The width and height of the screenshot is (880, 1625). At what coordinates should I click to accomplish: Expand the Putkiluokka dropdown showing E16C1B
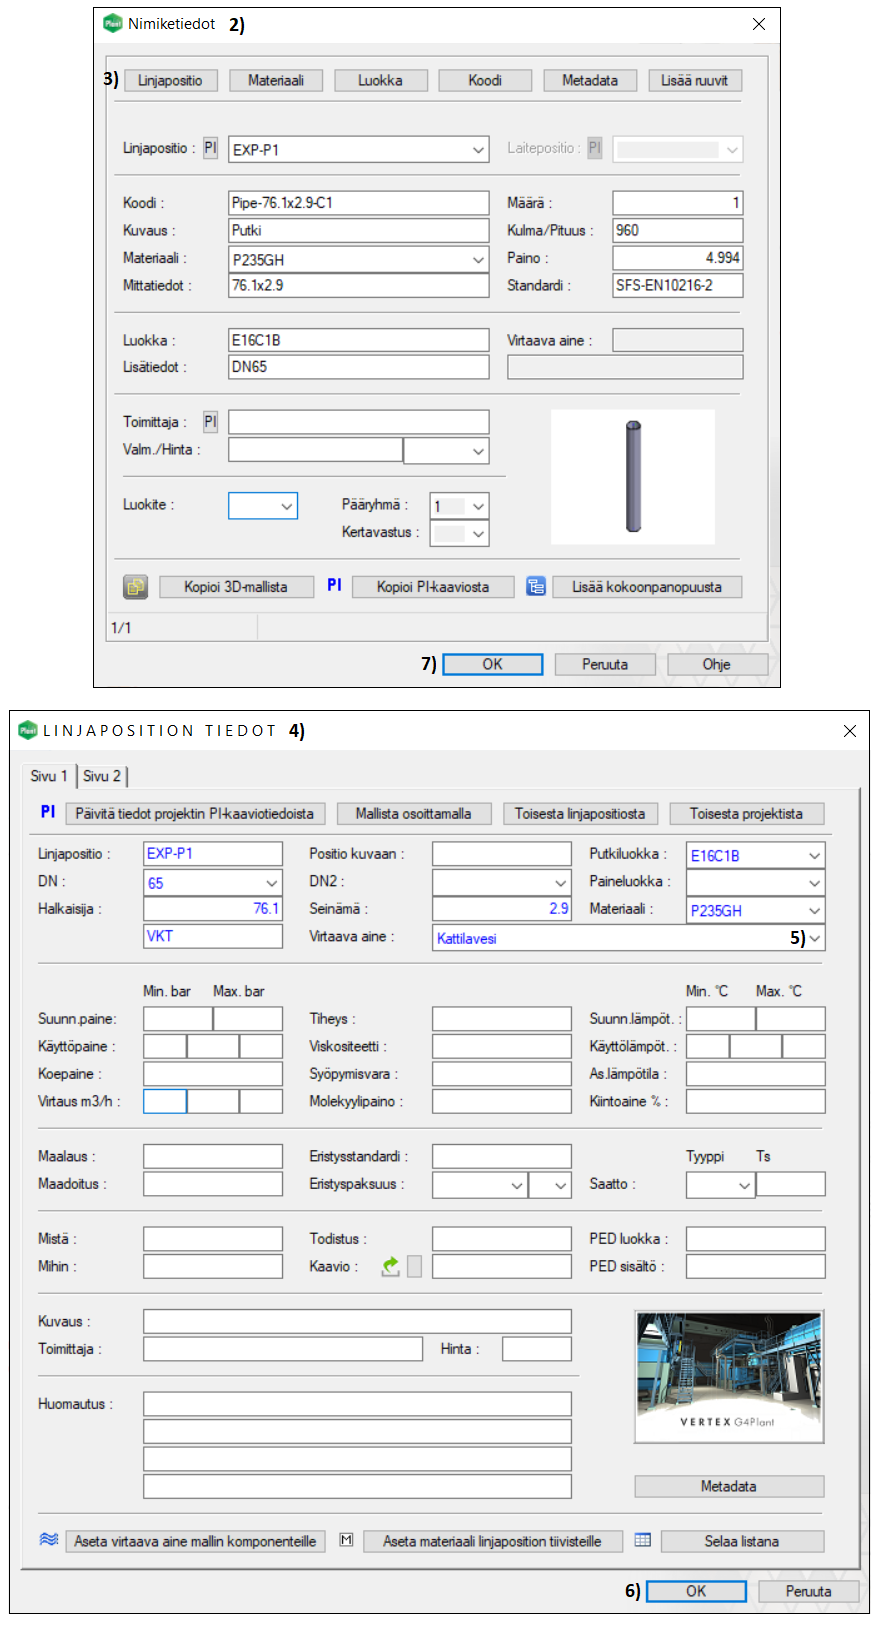[x=814, y=856]
